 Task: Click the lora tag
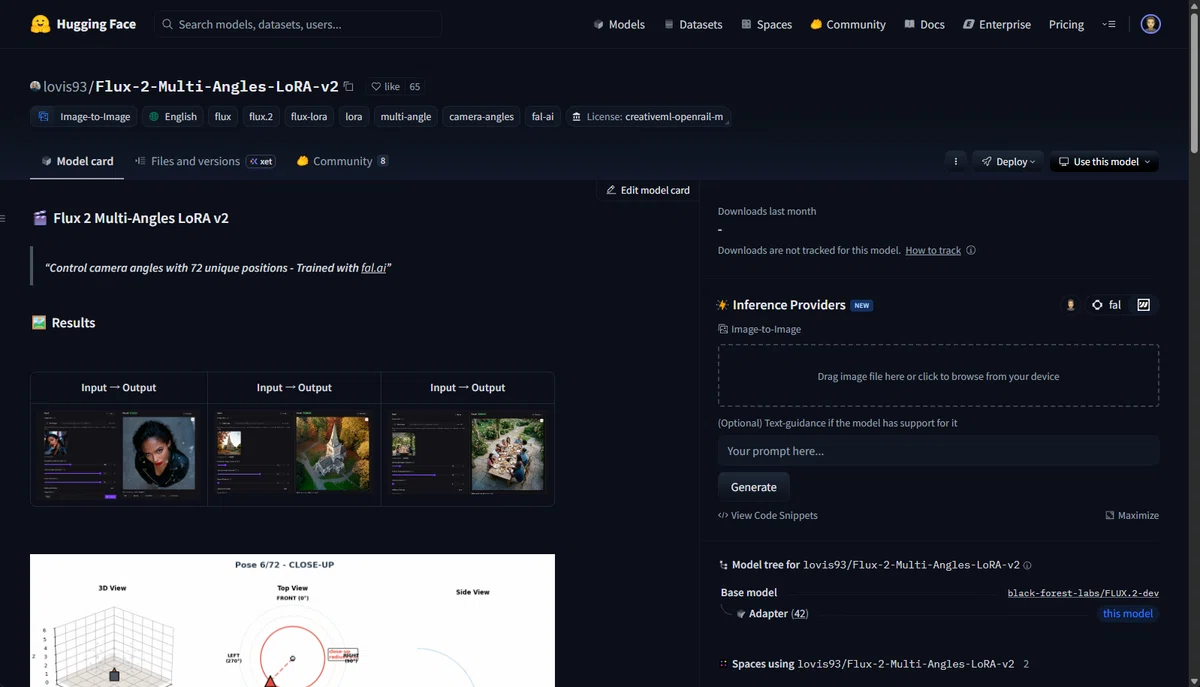354,116
